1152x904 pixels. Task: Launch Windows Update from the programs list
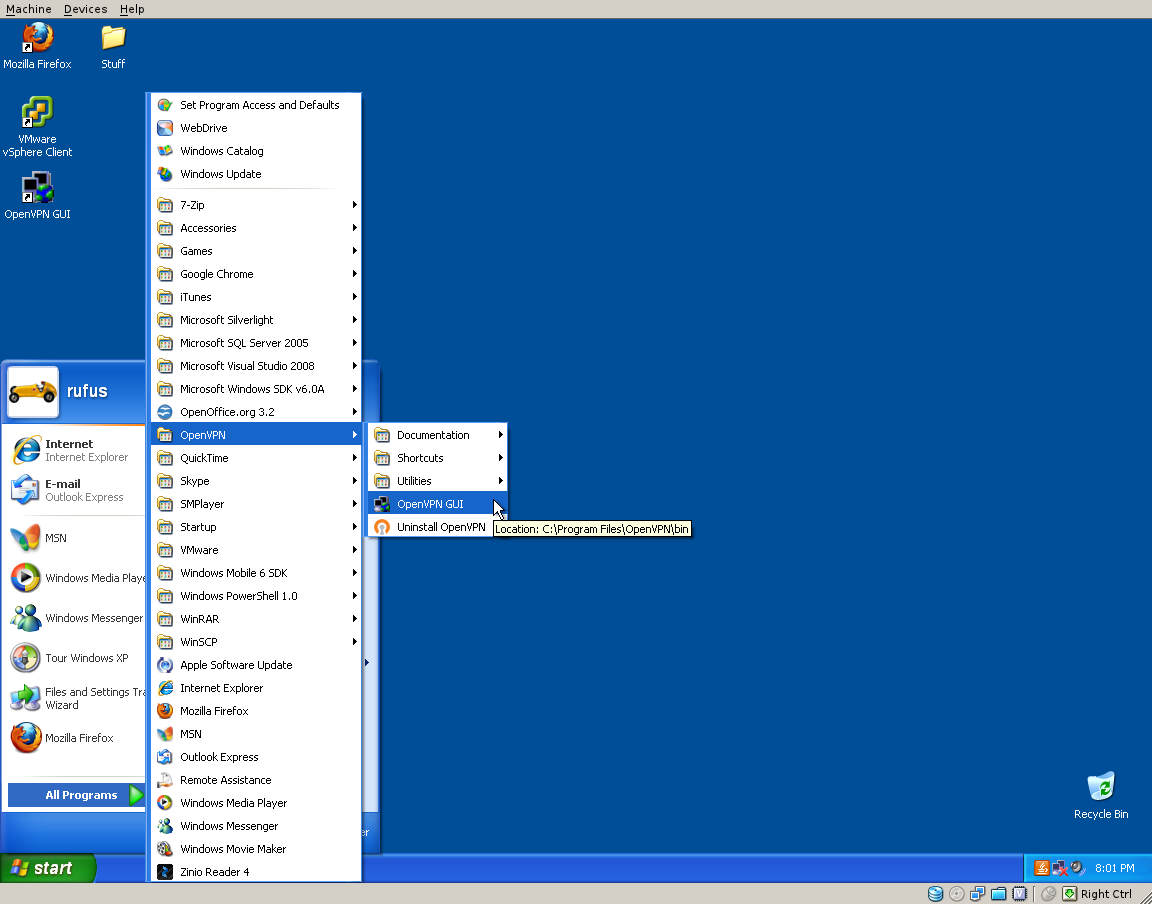(256, 174)
